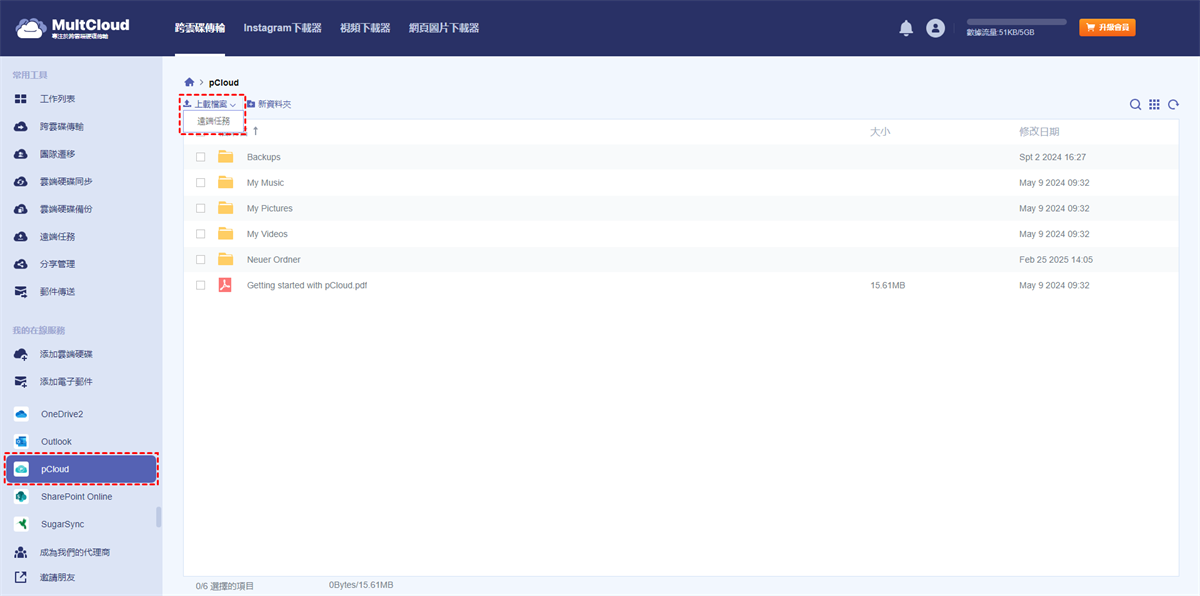
Task: Click 添加電子郵件 add email
Action: coord(66,382)
